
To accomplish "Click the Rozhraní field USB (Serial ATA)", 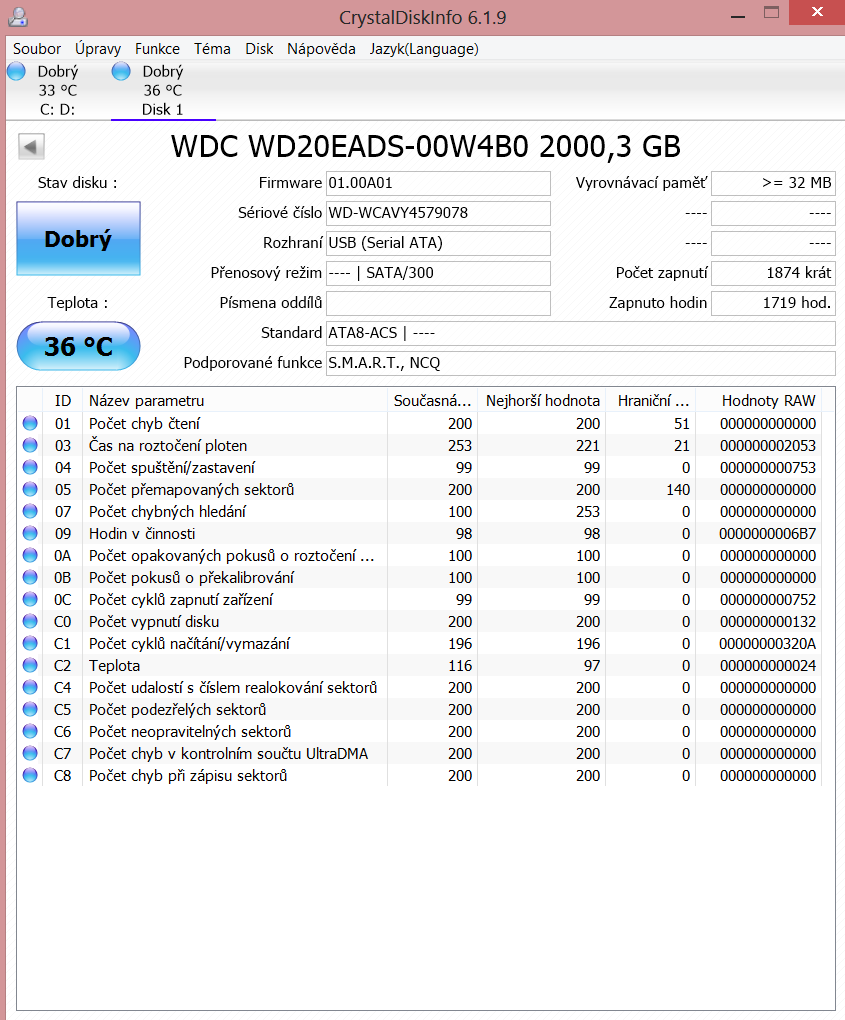I will point(438,243).
